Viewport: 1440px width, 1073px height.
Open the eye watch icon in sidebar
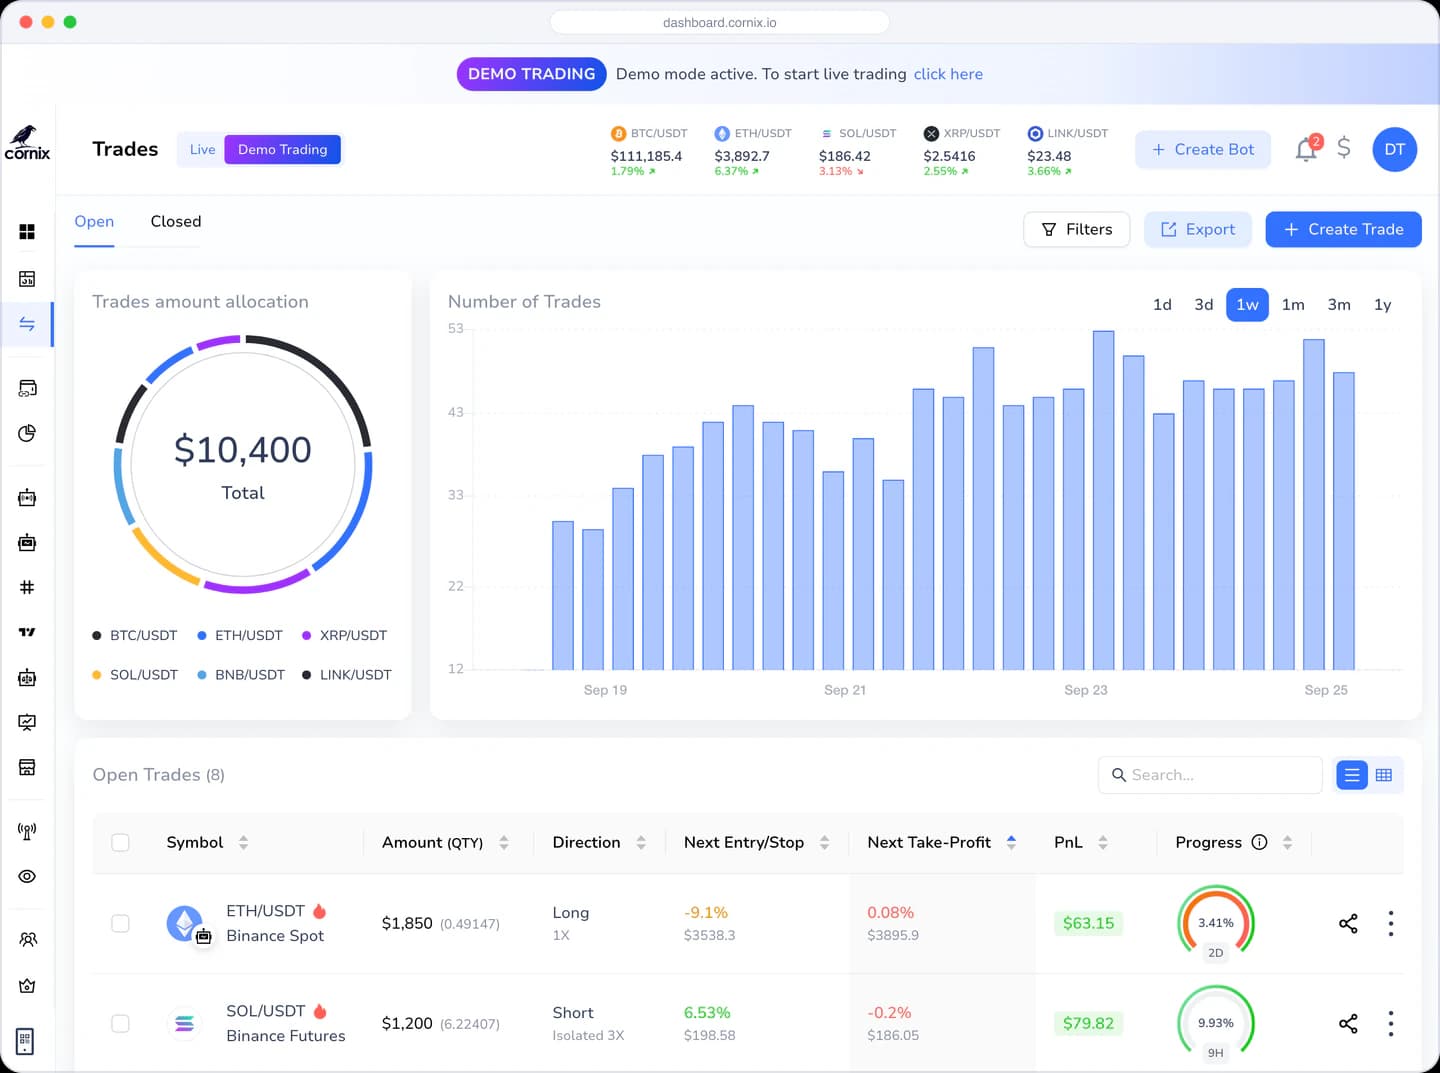(27, 876)
